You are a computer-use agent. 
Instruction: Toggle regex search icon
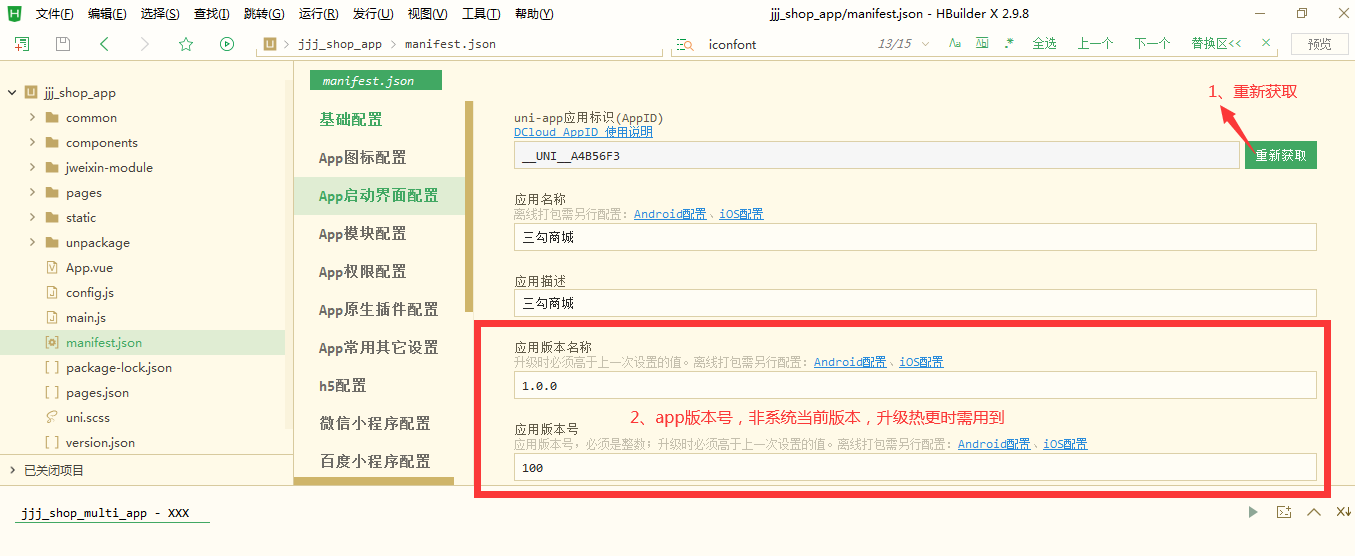click(1009, 44)
